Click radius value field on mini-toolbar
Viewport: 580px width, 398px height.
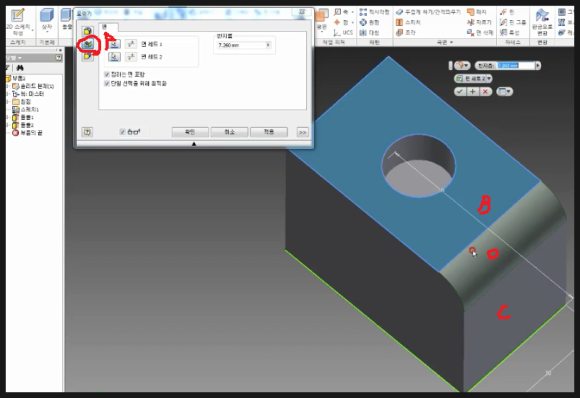point(515,65)
